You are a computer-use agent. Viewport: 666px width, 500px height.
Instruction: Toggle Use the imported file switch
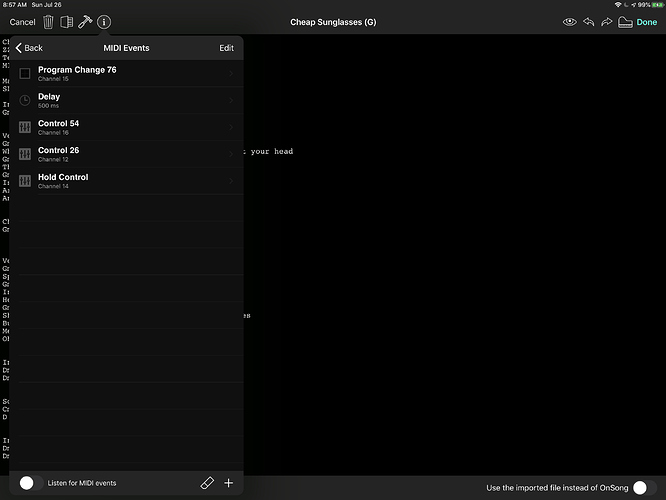pos(644,488)
